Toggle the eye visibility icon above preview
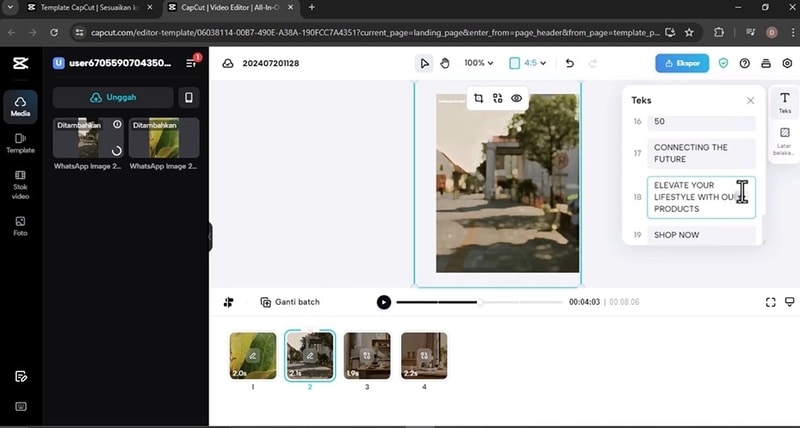This screenshot has width=800, height=428. (x=517, y=98)
